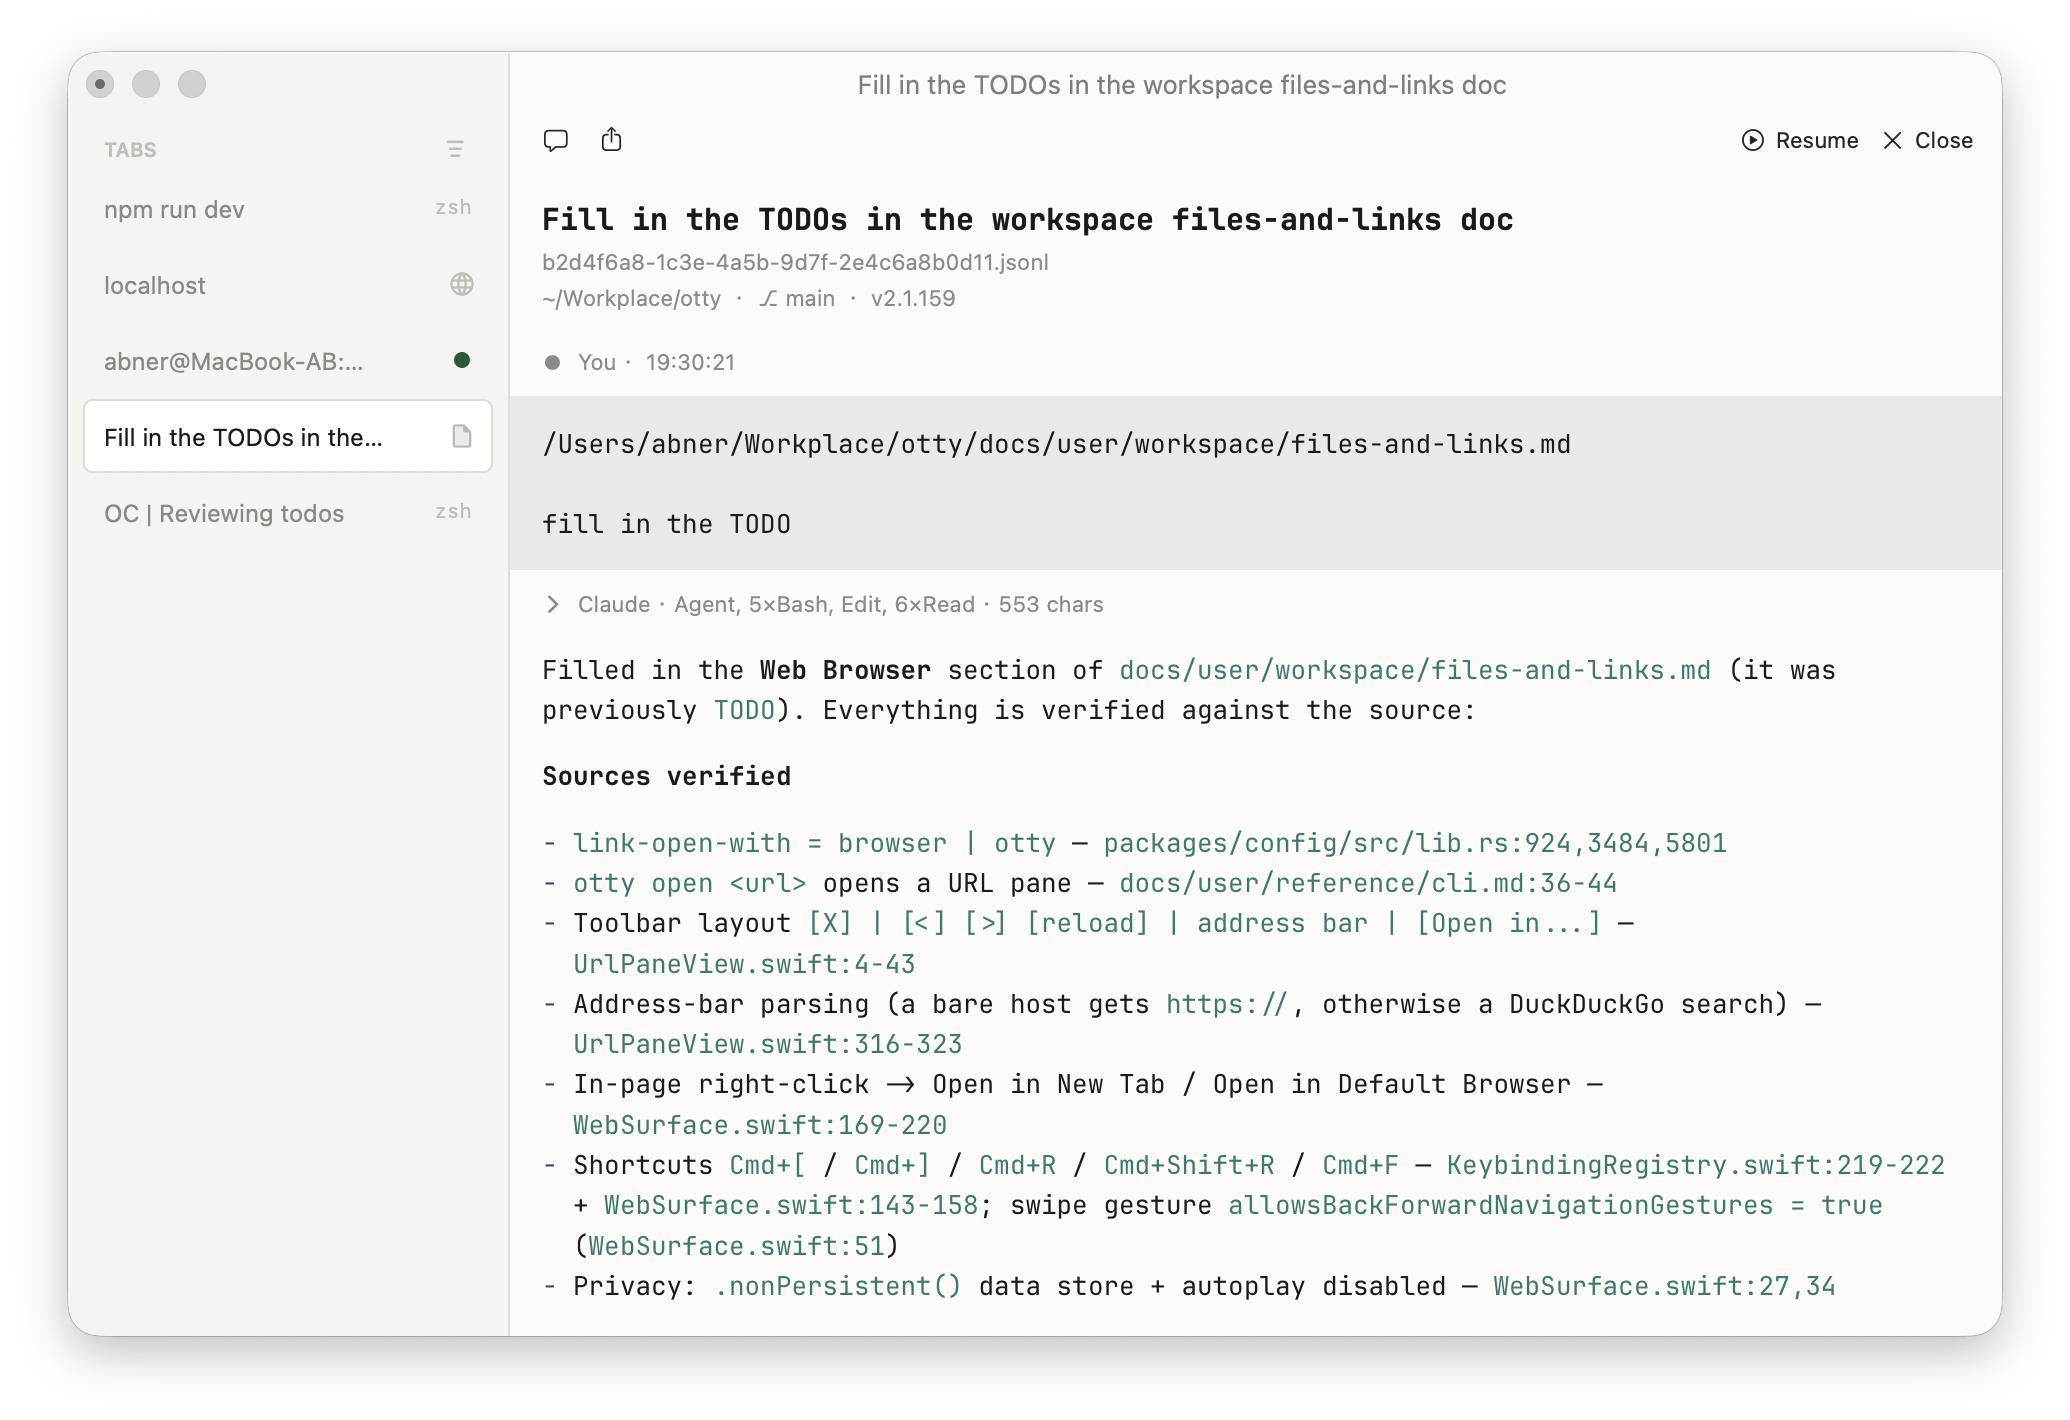Click the bold transcript heading

coord(1027,220)
